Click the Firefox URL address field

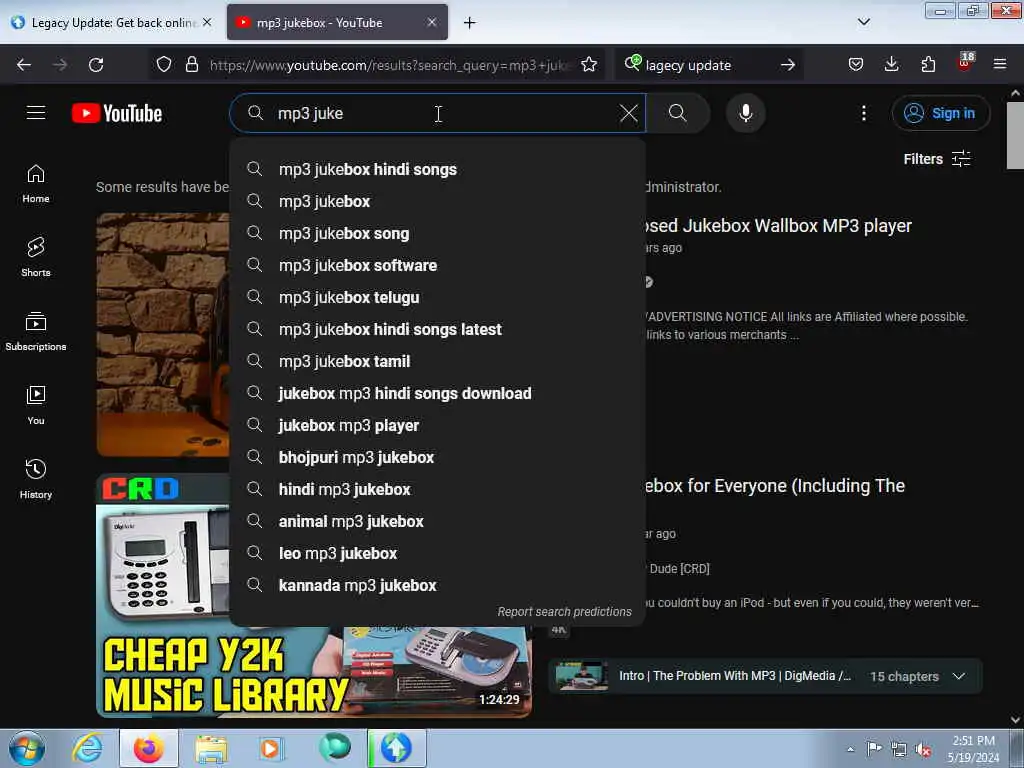390,65
